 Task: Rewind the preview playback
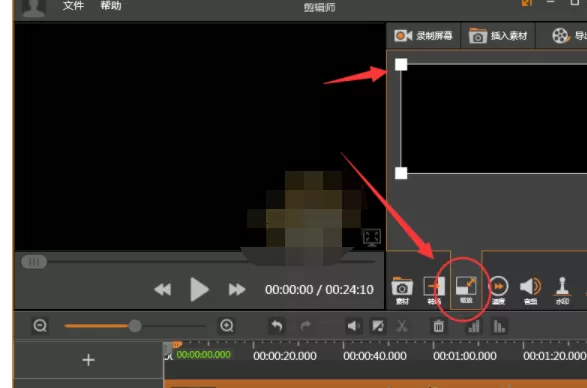tap(163, 290)
